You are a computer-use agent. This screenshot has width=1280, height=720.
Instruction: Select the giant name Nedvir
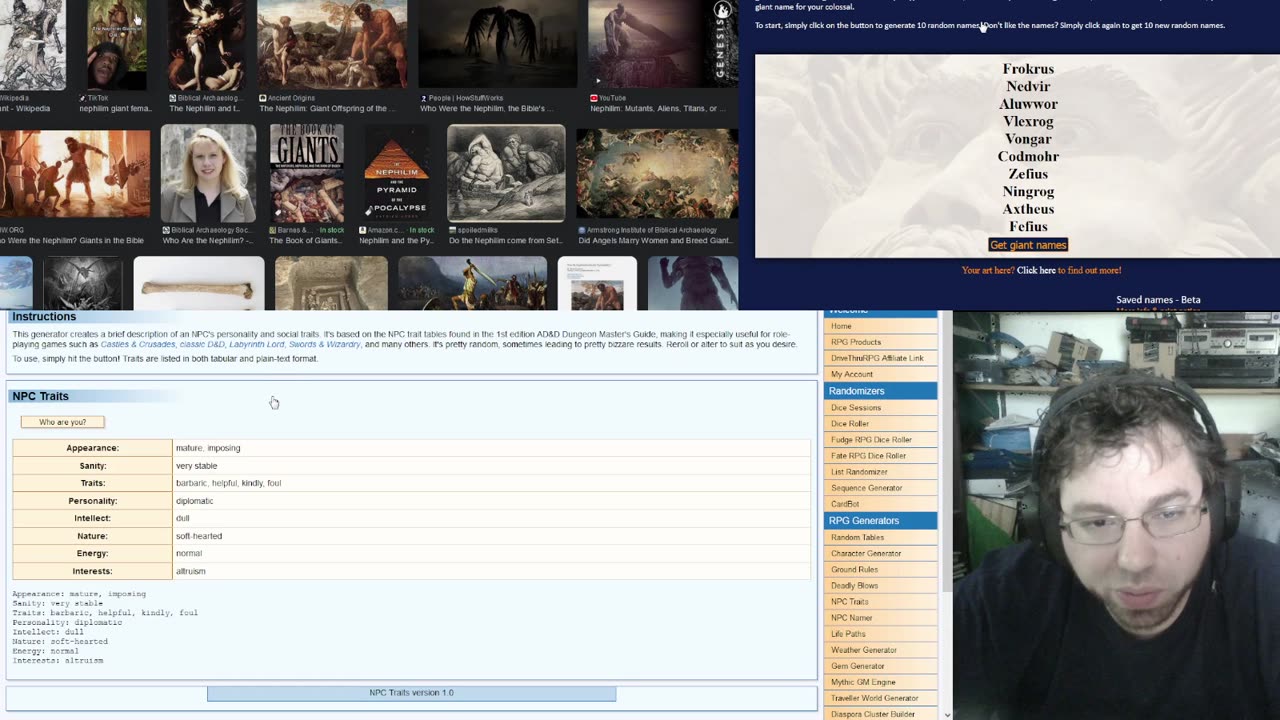[1028, 87]
